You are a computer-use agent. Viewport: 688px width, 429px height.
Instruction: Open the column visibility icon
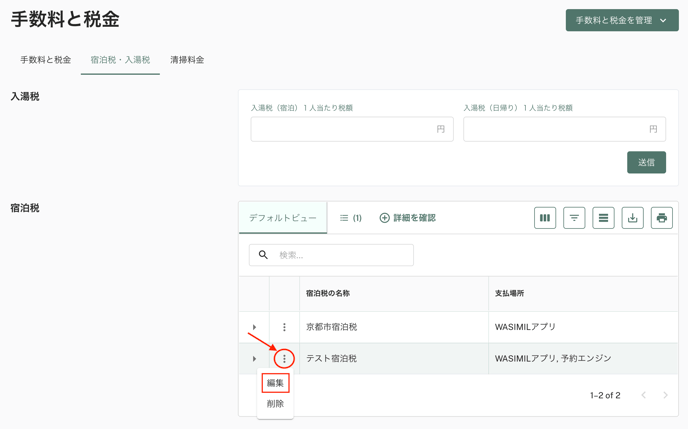click(x=545, y=218)
